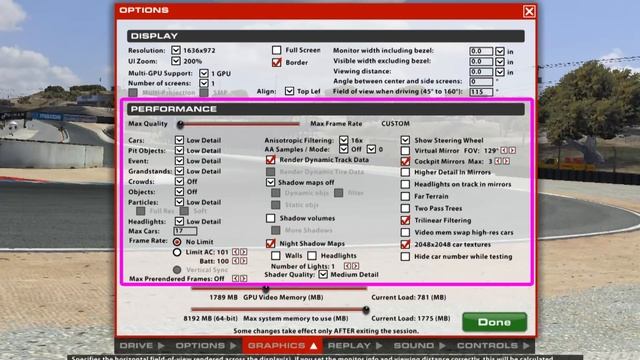
Task: Enable the Virtual Mirror checkbox
Action: pos(405,151)
